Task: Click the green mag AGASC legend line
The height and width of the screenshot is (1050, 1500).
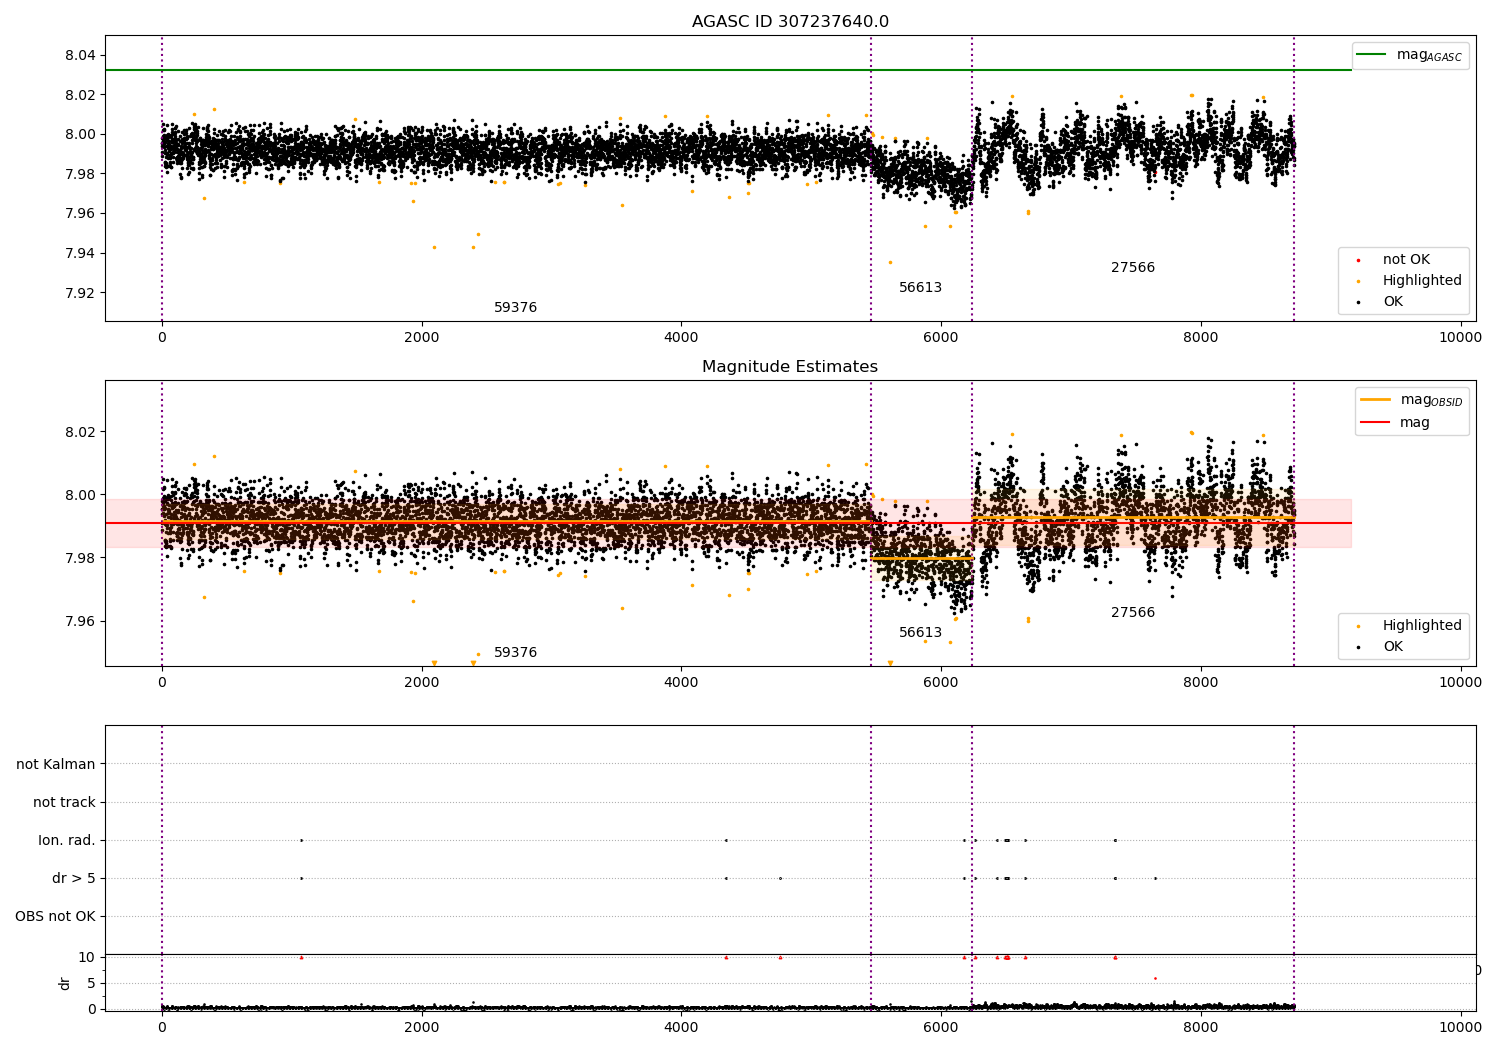Action: point(1372,55)
